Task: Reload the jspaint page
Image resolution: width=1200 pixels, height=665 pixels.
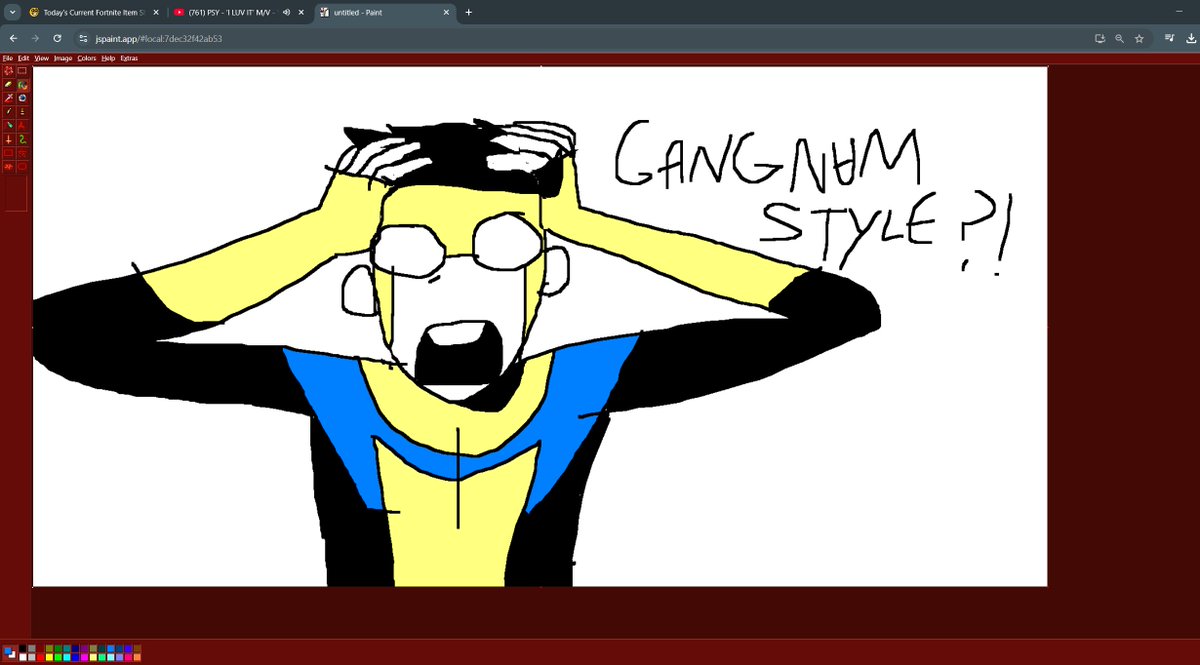Action: pyautogui.click(x=57, y=38)
